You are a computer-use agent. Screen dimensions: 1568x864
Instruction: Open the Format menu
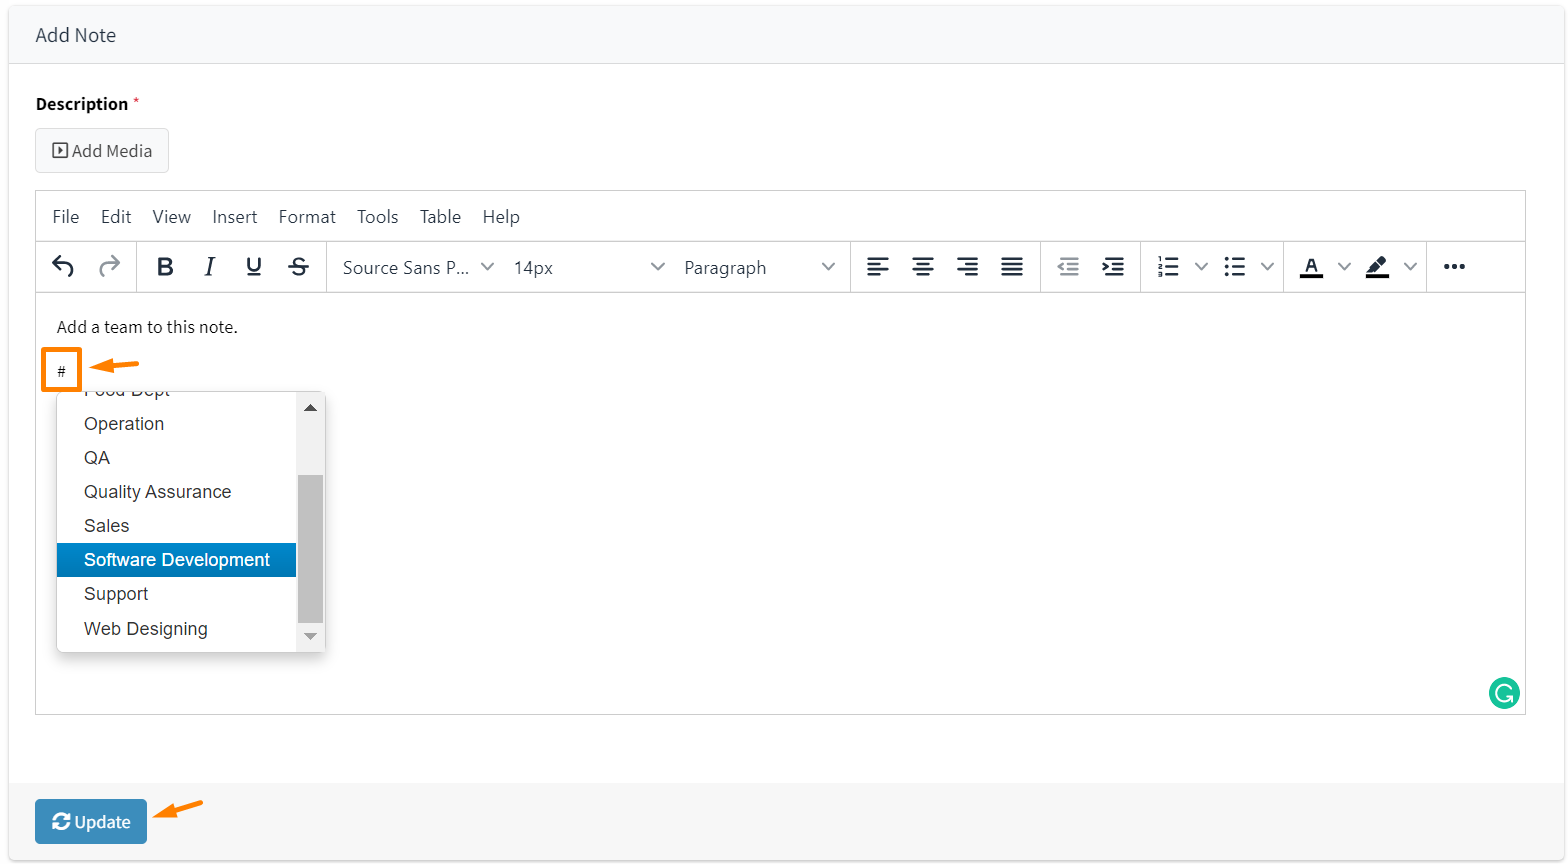307,217
